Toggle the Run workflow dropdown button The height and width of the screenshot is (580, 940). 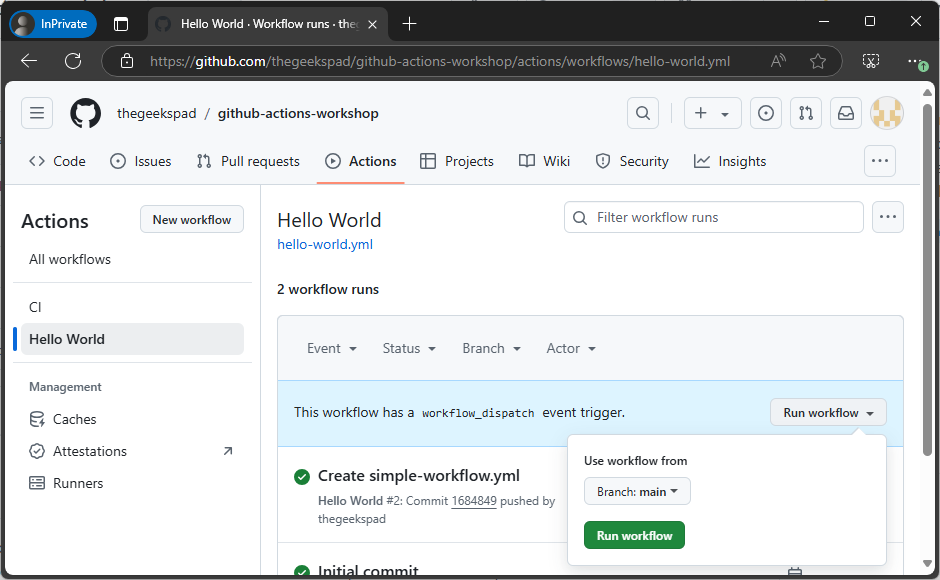[x=828, y=413]
